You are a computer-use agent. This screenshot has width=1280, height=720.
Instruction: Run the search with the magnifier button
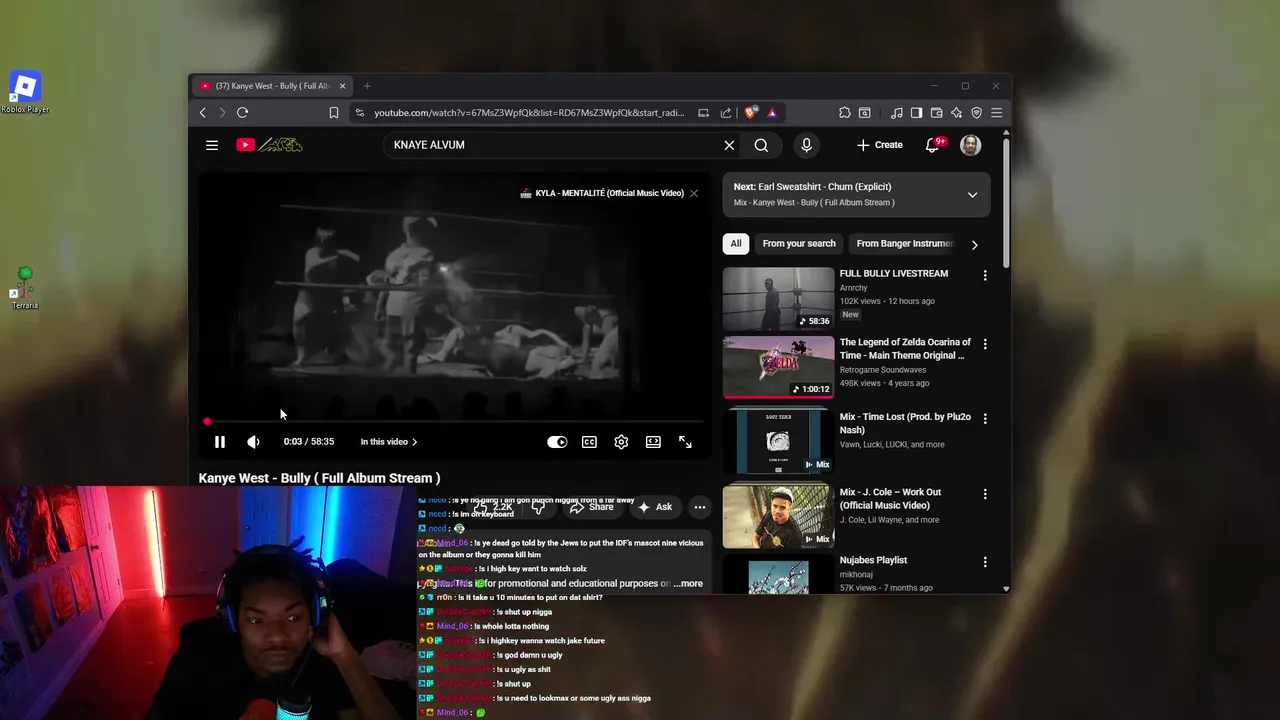pyautogui.click(x=761, y=145)
